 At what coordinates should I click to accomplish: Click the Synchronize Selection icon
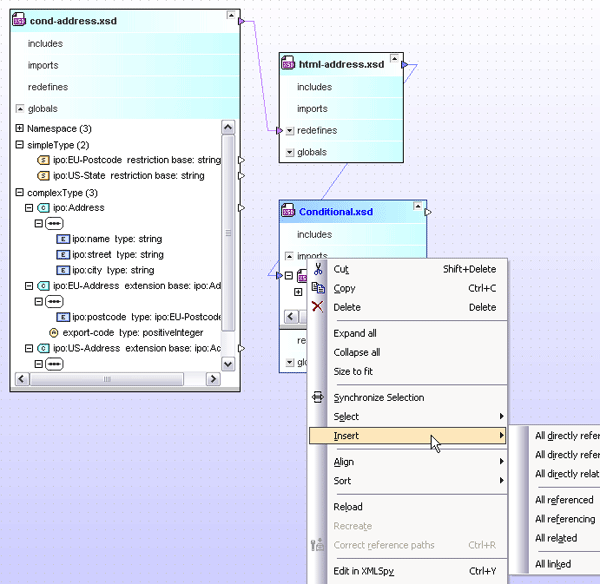(x=318, y=398)
